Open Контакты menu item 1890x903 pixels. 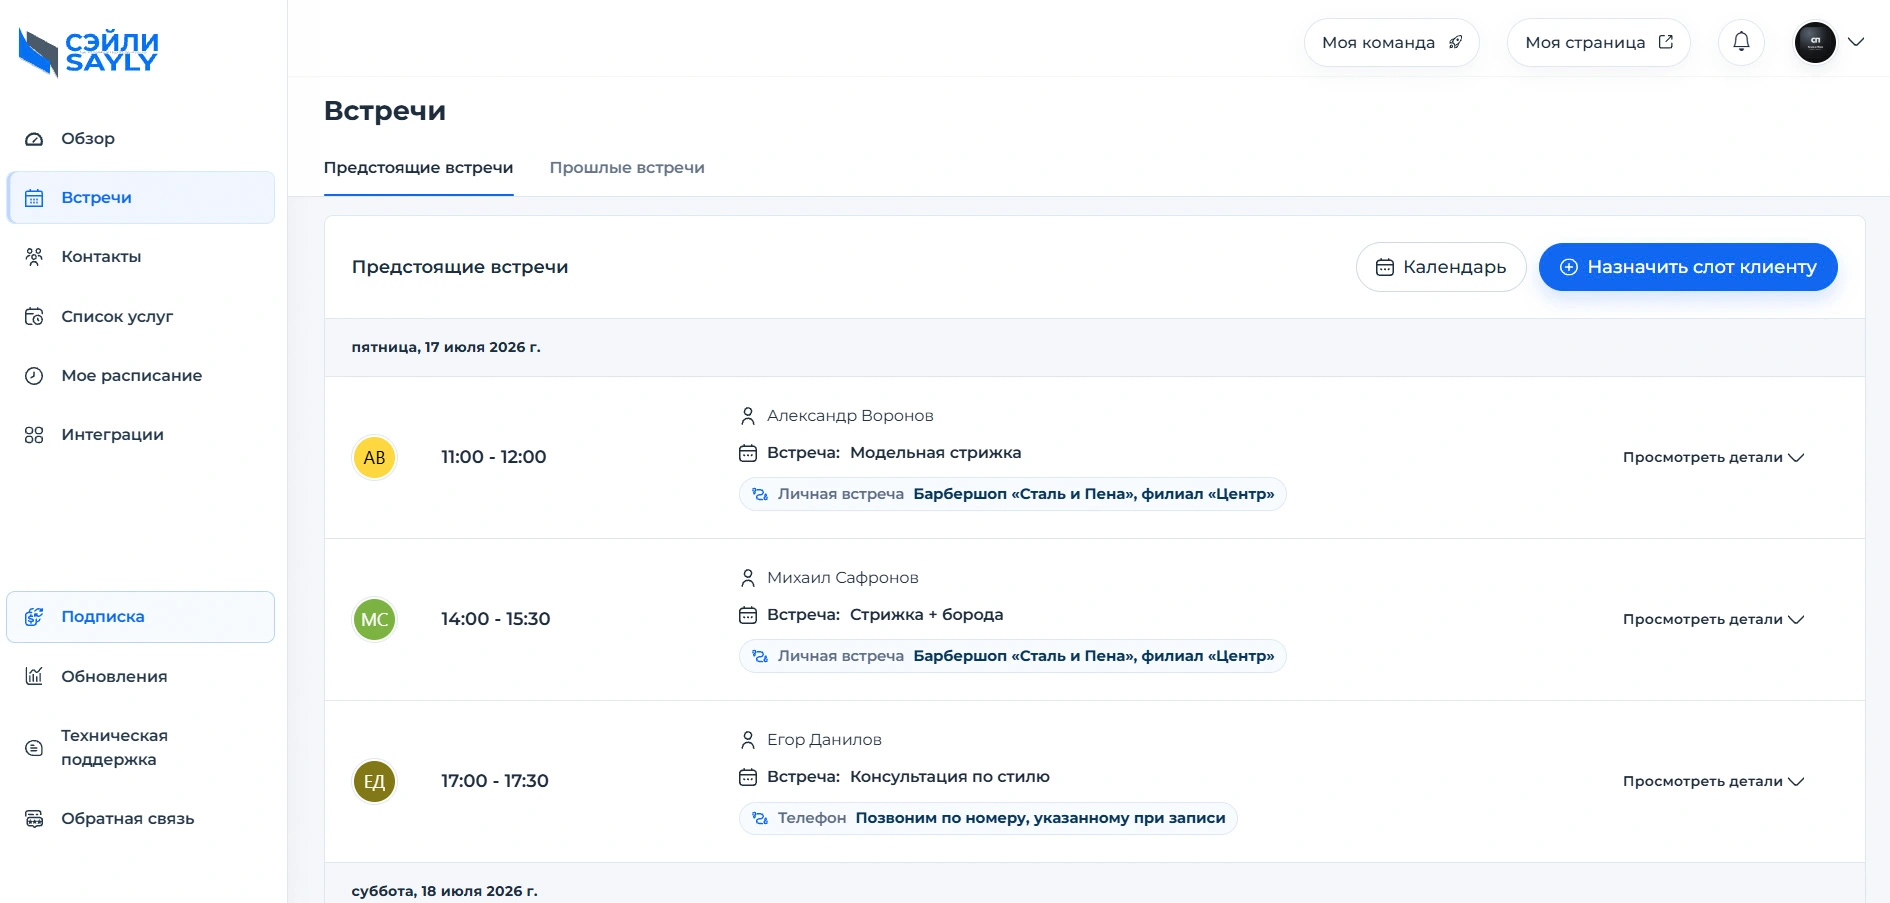pyautogui.click(x=141, y=257)
